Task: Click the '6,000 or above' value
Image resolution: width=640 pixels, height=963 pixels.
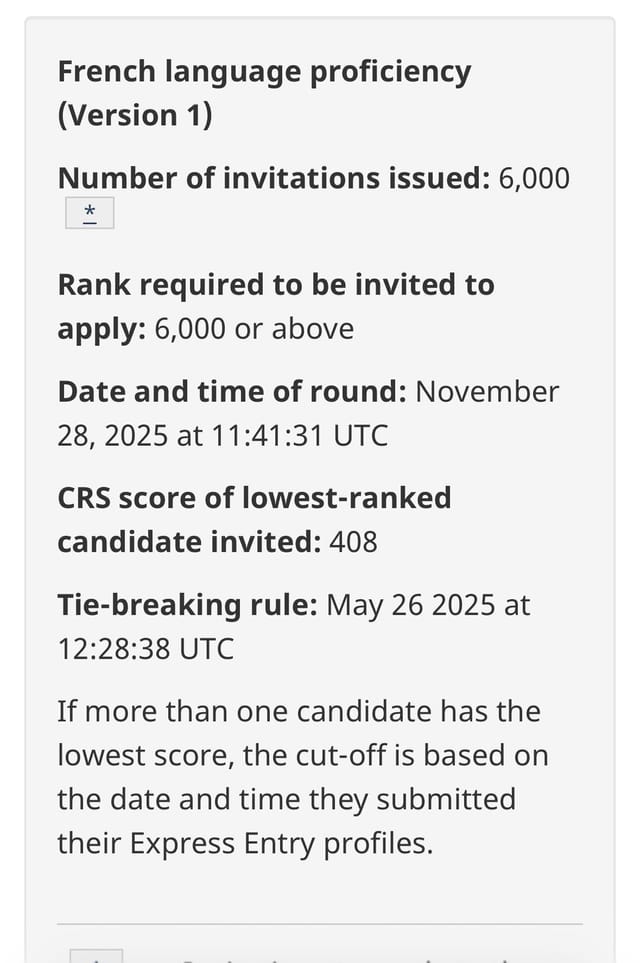Action: click(254, 329)
